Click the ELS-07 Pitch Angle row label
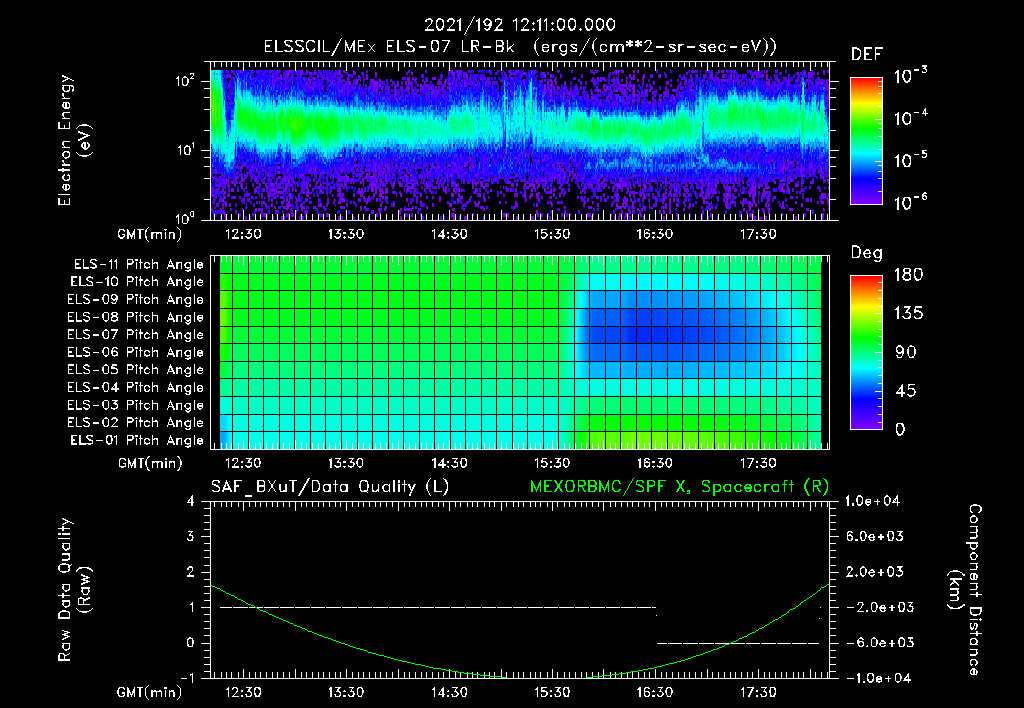Image resolution: width=1024 pixels, height=708 pixels. pos(135,334)
